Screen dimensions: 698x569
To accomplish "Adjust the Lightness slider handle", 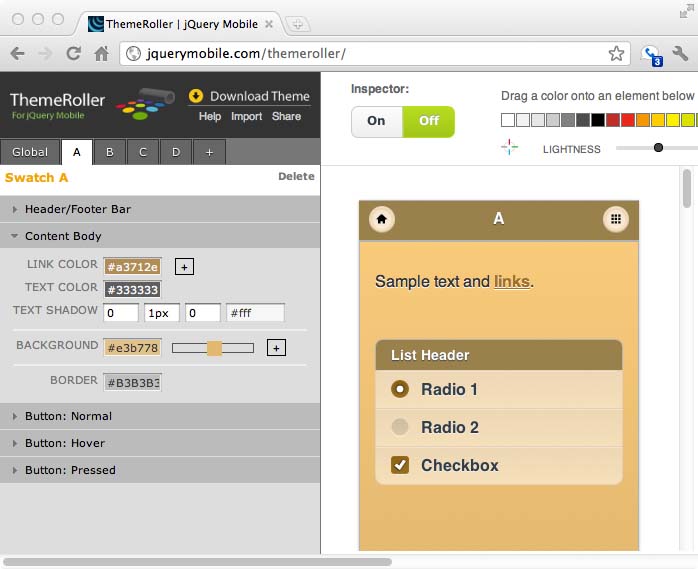I will (x=658, y=148).
